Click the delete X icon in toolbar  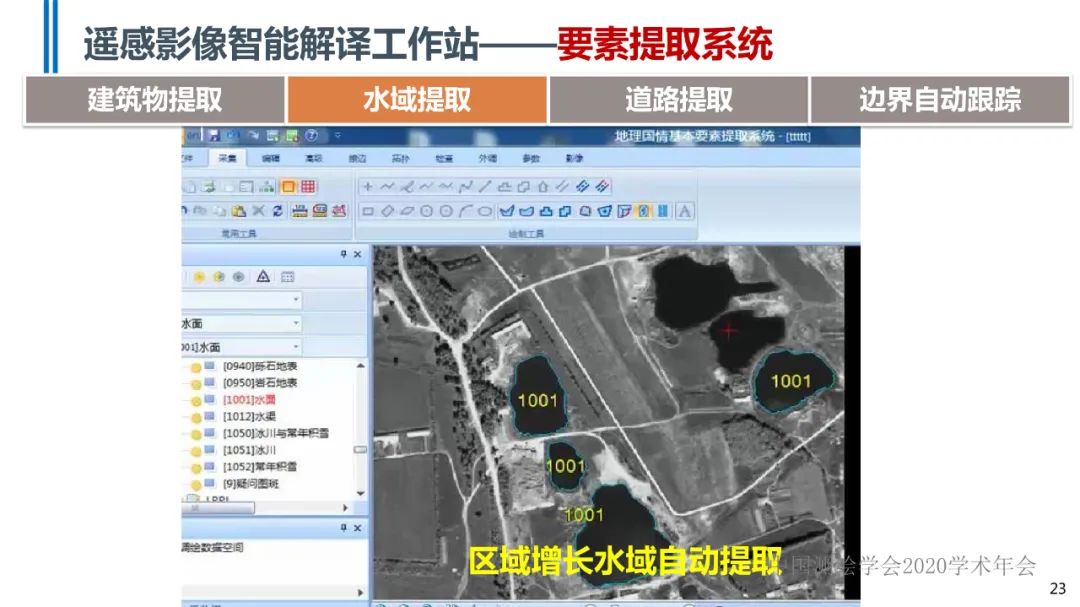pos(258,211)
